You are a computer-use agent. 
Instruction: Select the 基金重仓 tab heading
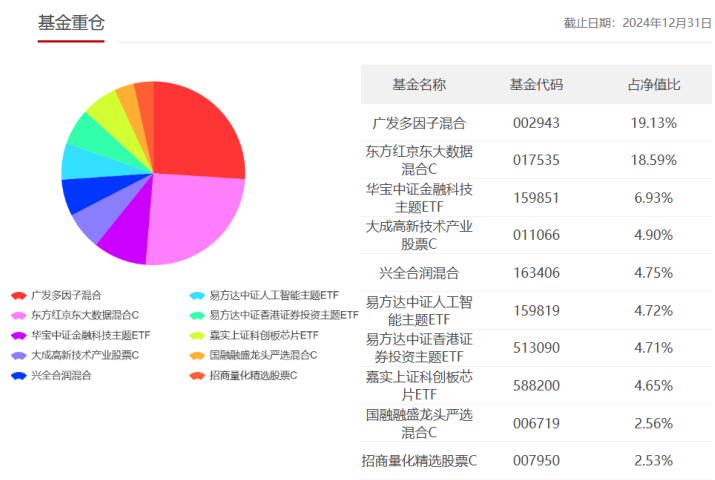pos(71,23)
